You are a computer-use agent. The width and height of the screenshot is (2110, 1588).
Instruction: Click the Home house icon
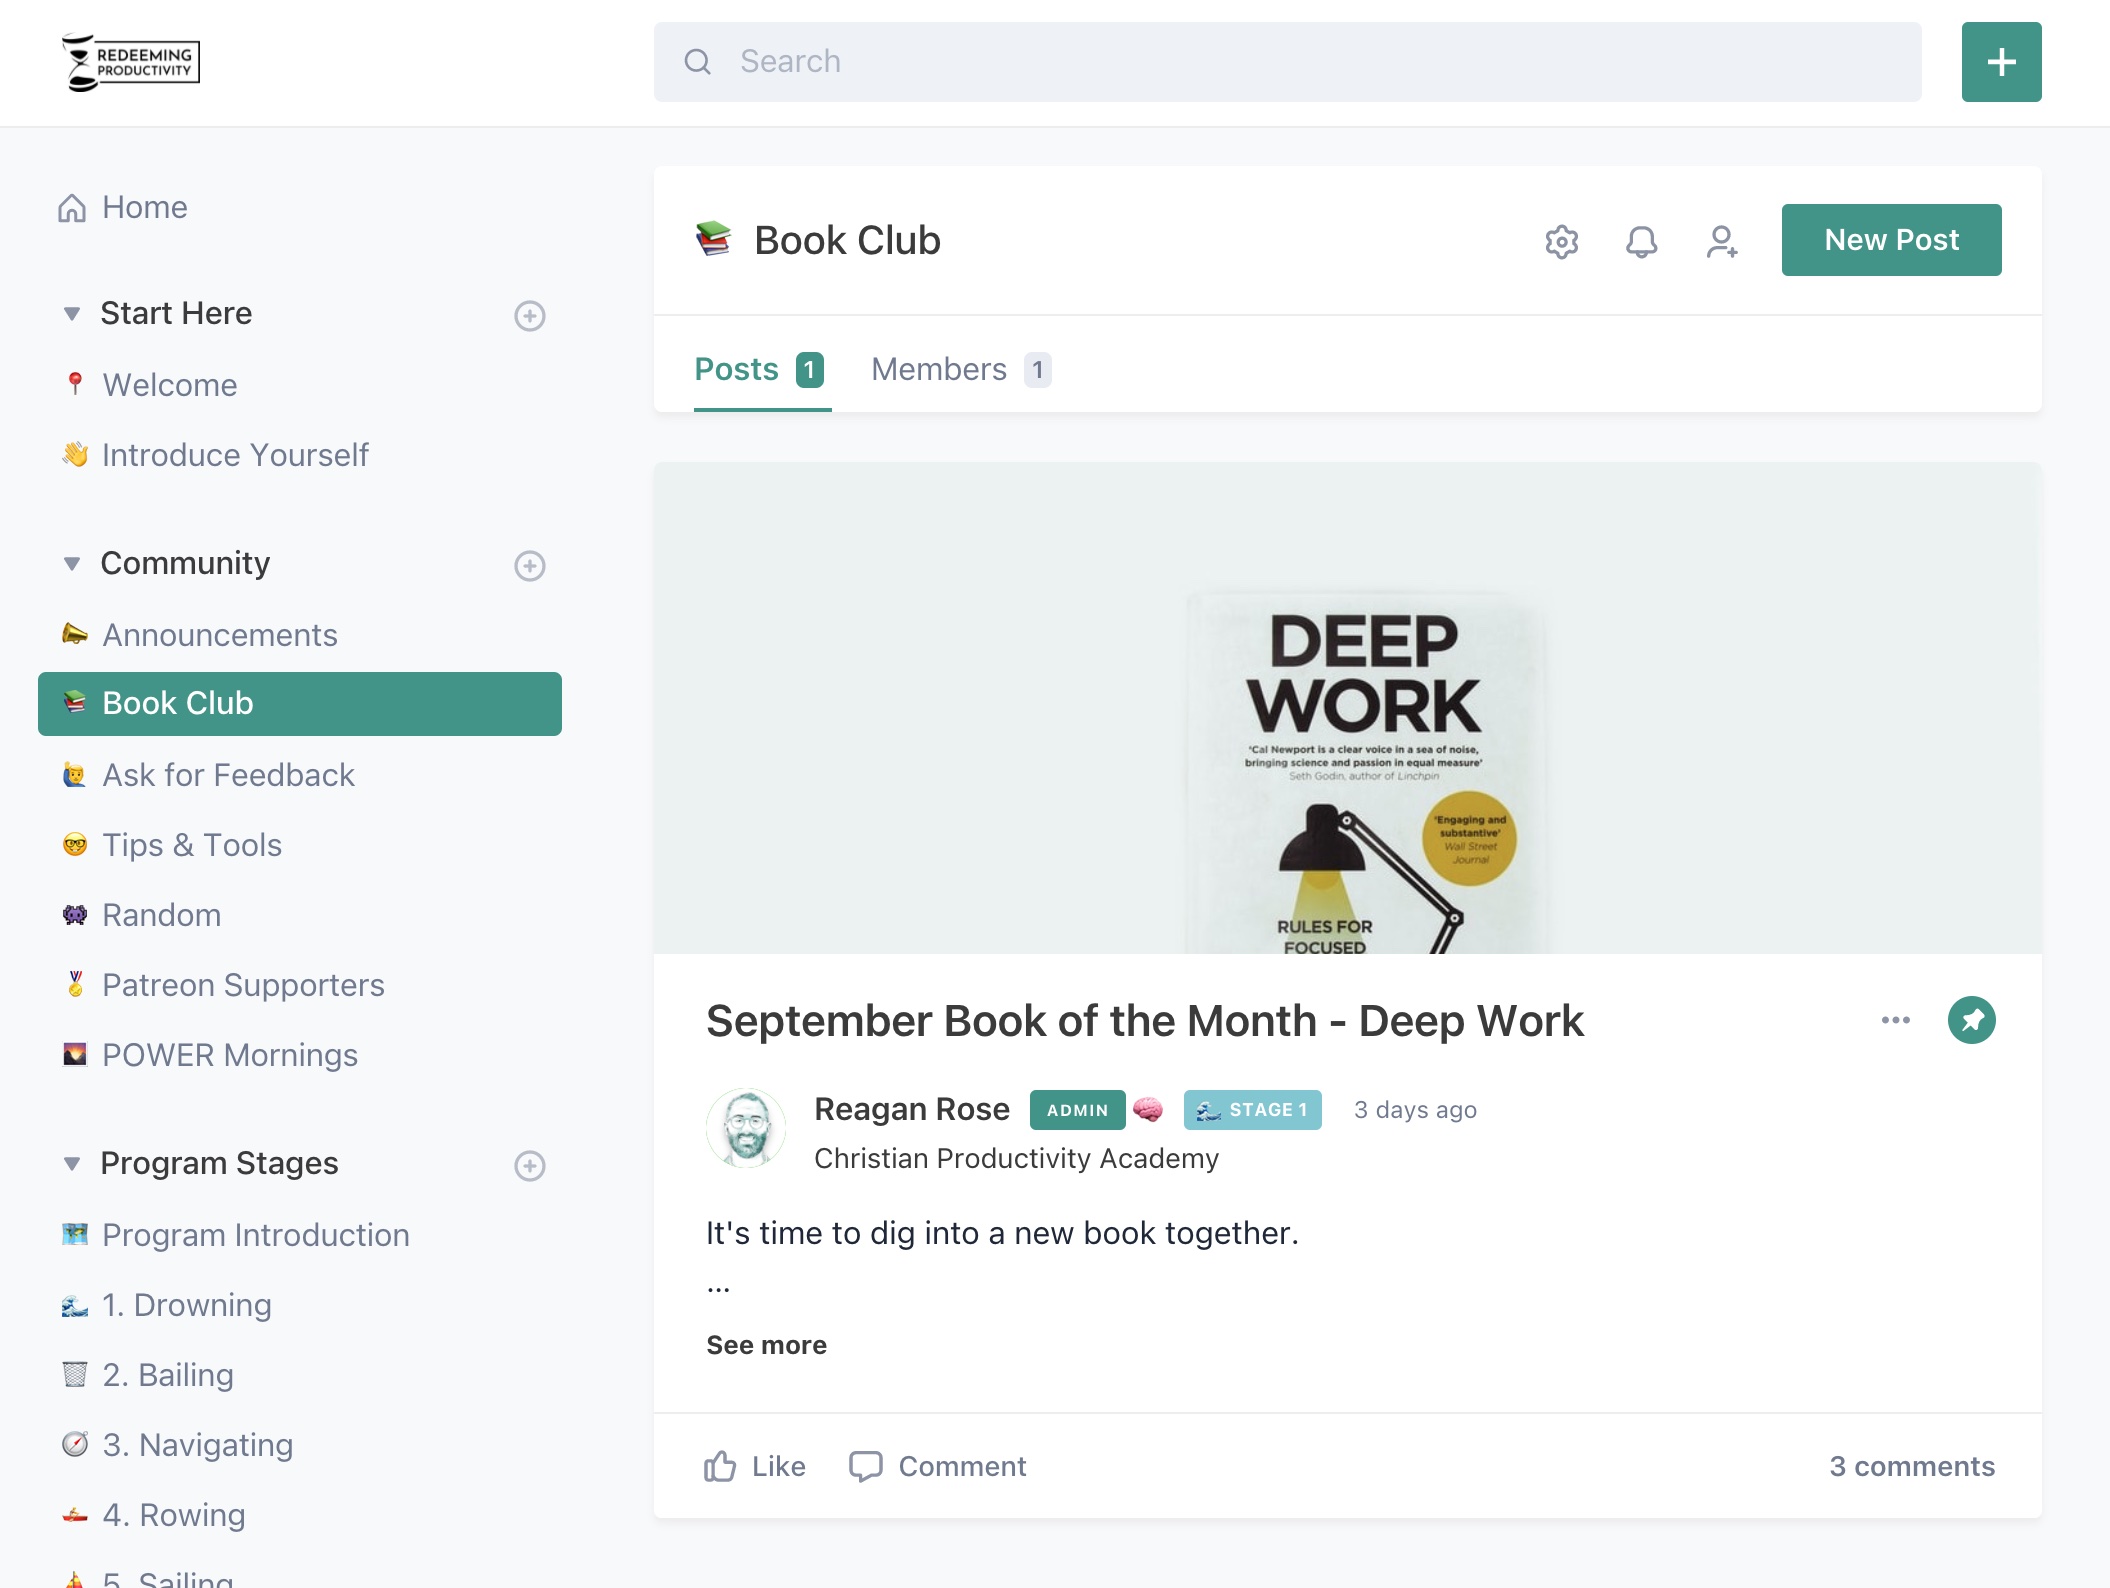(x=72, y=208)
